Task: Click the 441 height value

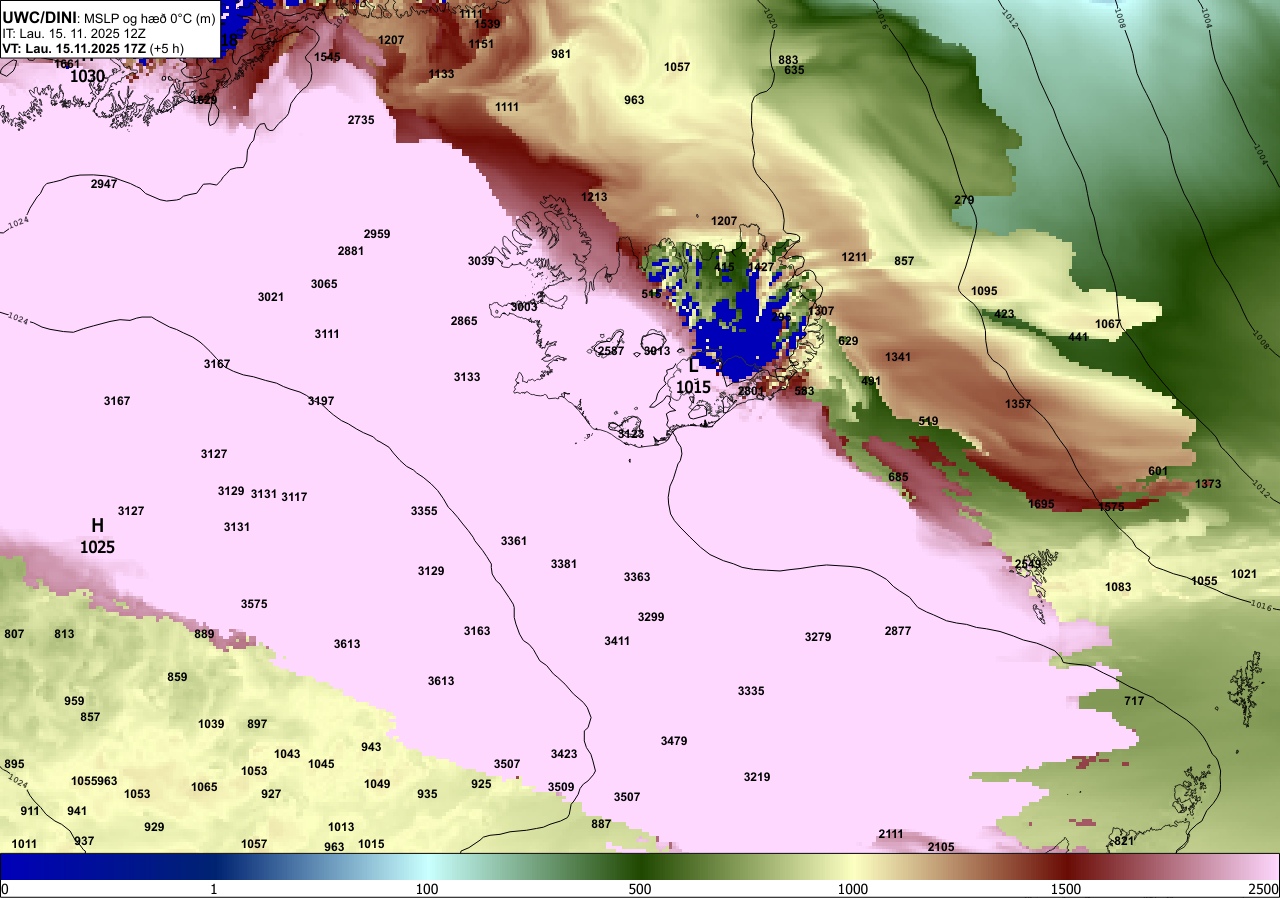Action: pos(1077,337)
